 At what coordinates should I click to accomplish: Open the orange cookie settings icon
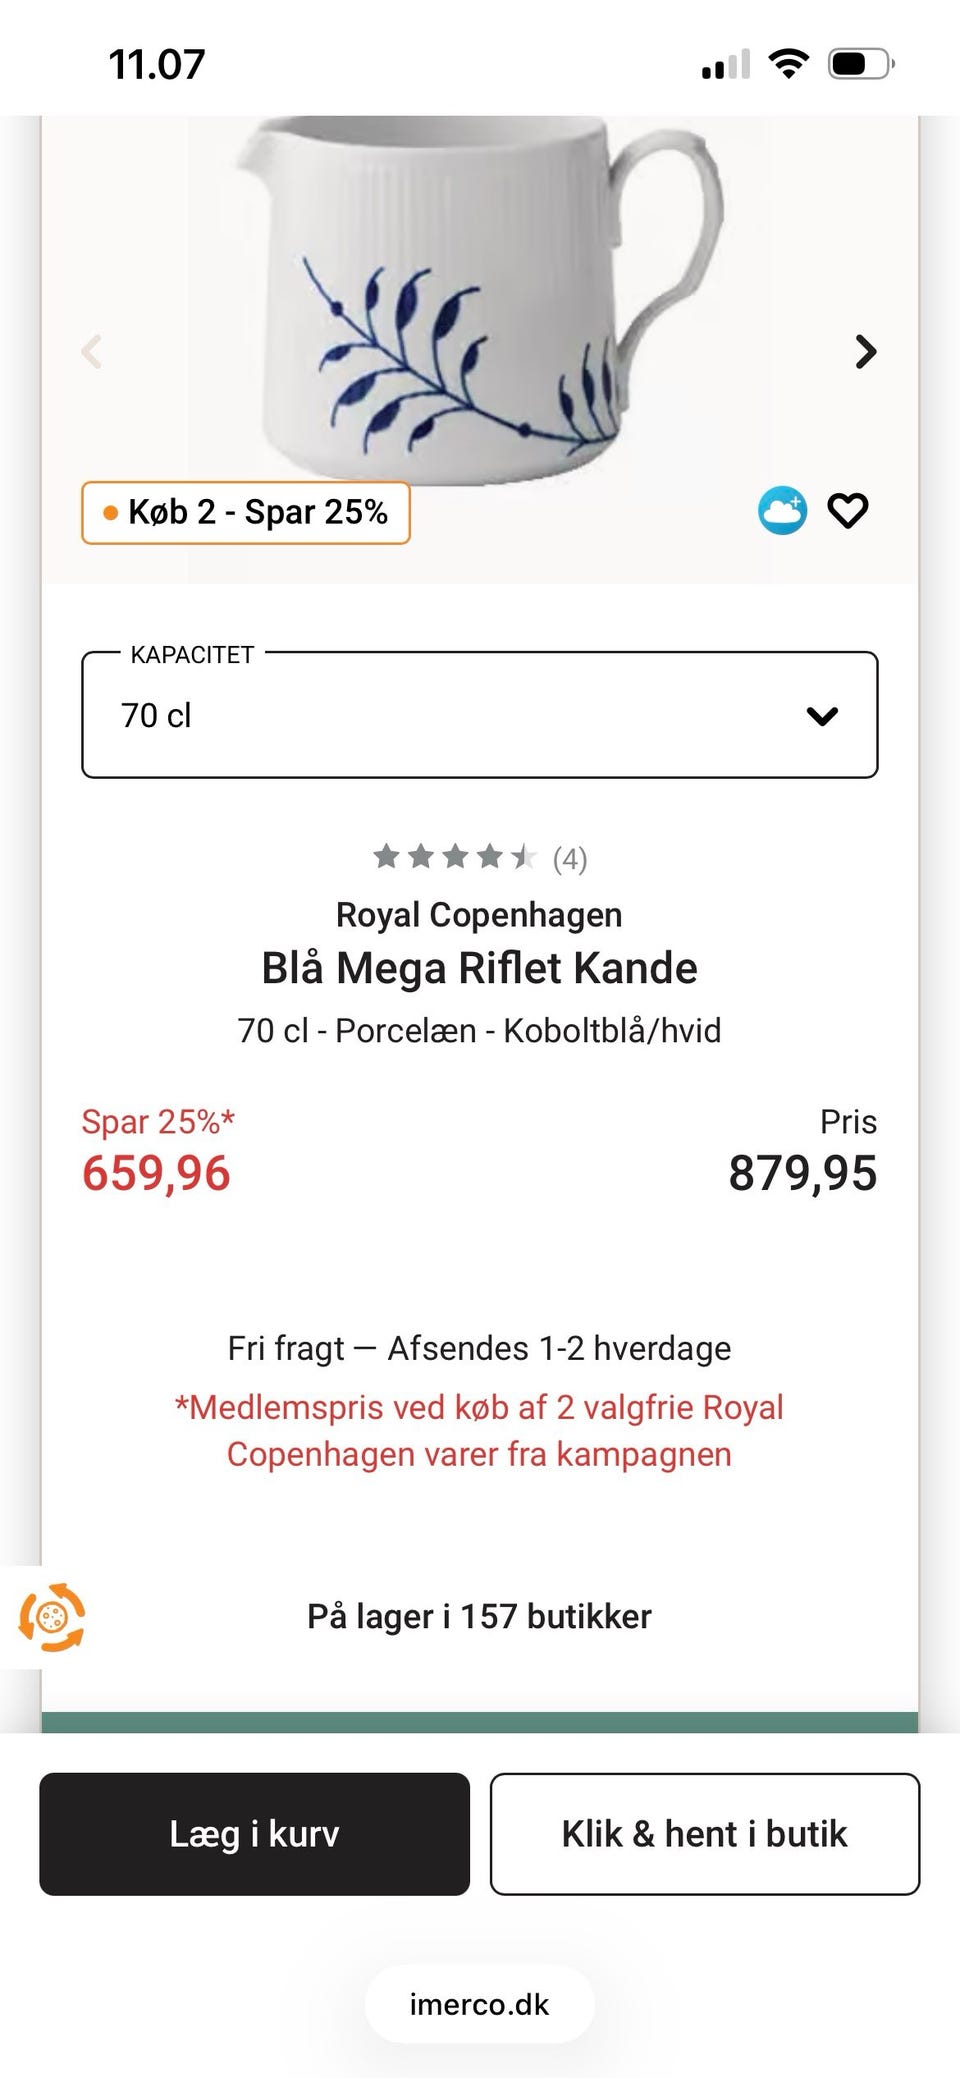point(52,1617)
